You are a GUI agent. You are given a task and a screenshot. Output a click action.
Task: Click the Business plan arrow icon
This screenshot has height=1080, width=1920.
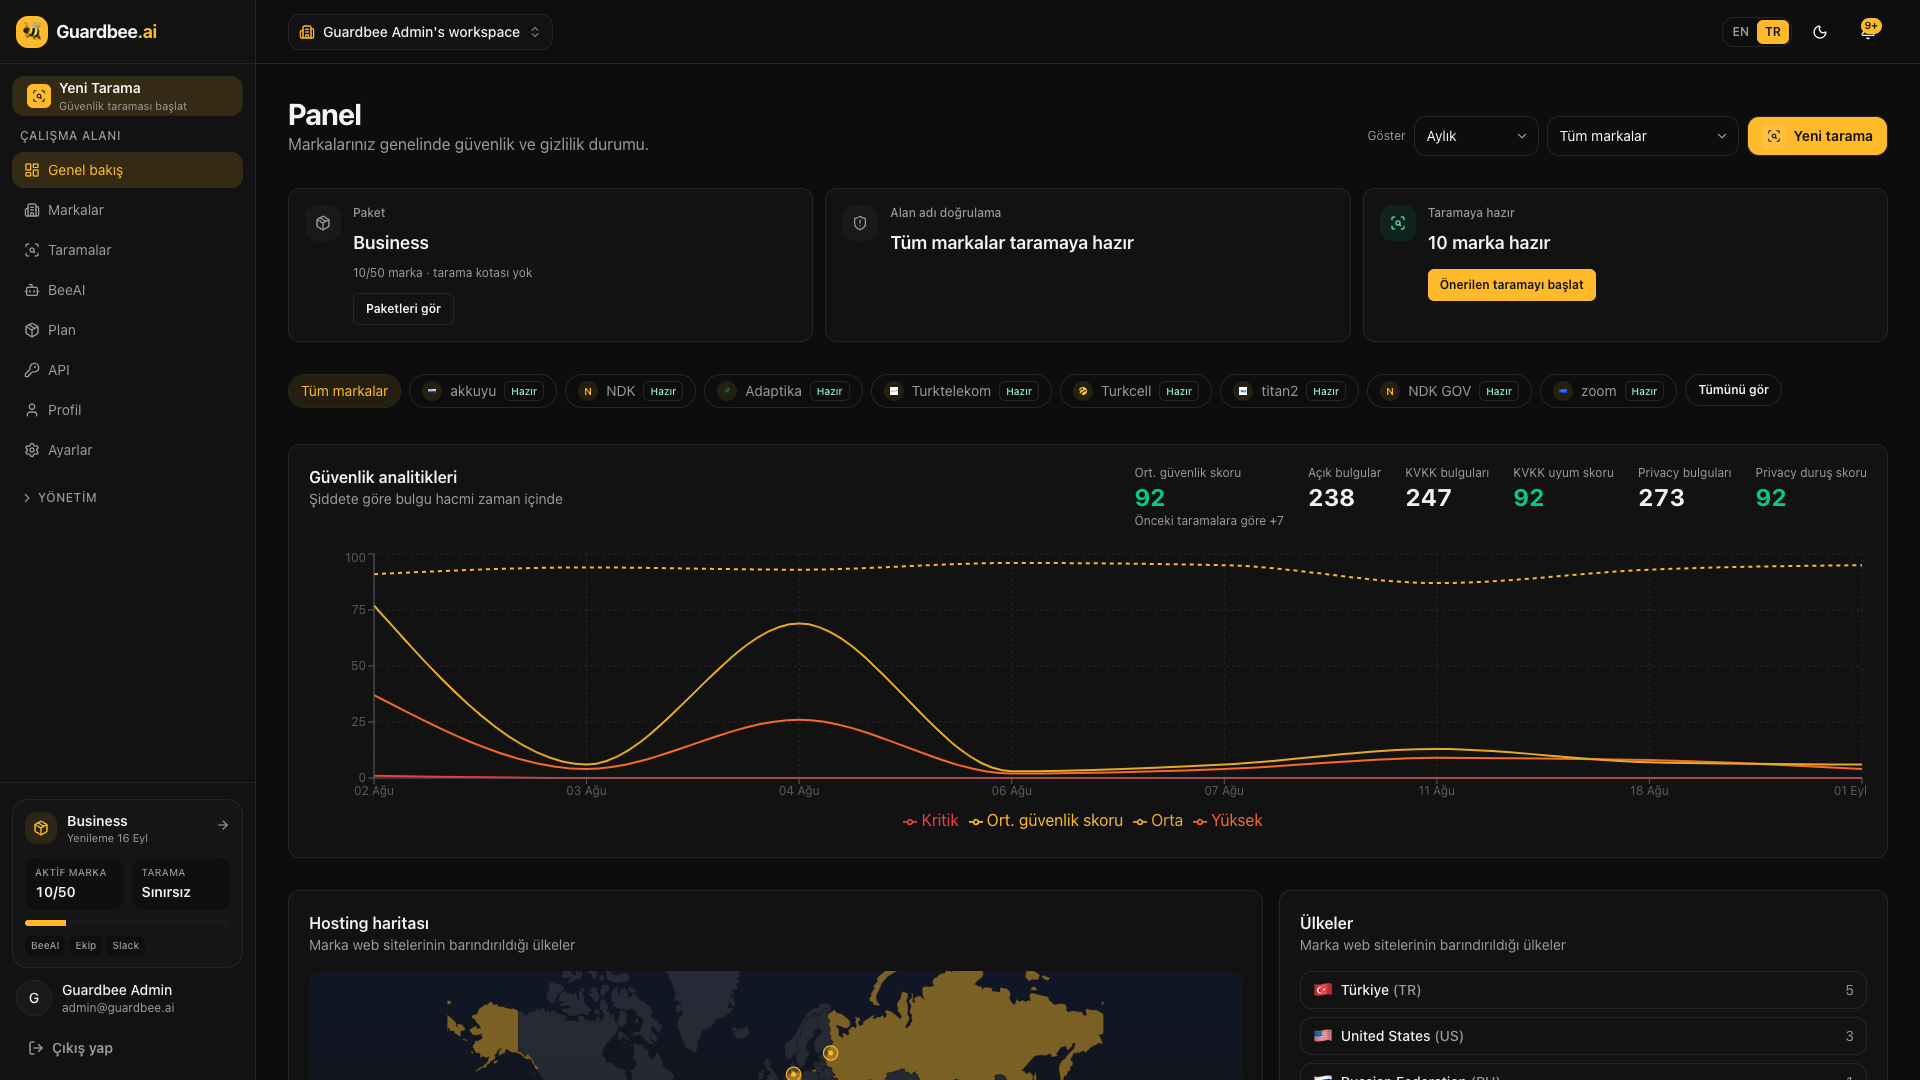click(223, 825)
